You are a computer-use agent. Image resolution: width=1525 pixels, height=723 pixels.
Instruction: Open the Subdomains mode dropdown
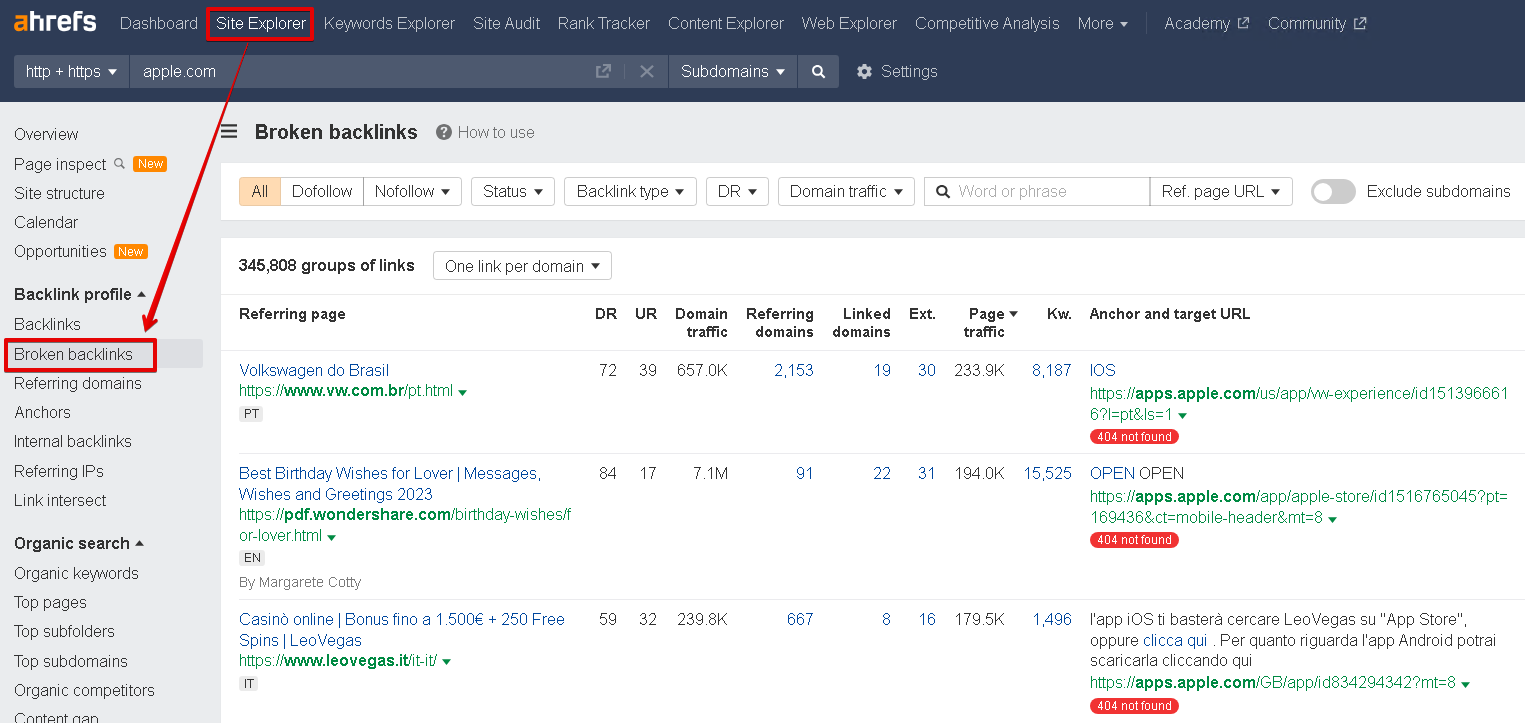(x=733, y=72)
